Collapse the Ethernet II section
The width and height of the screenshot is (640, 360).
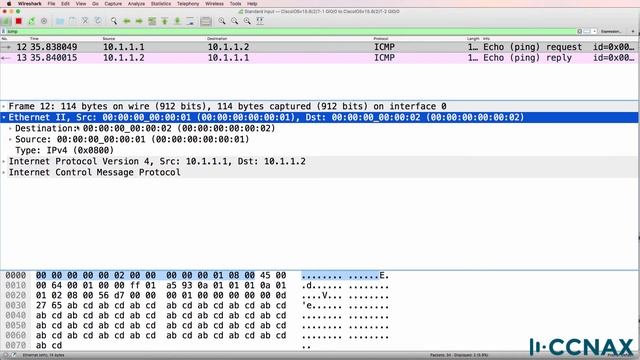[x=4, y=118]
